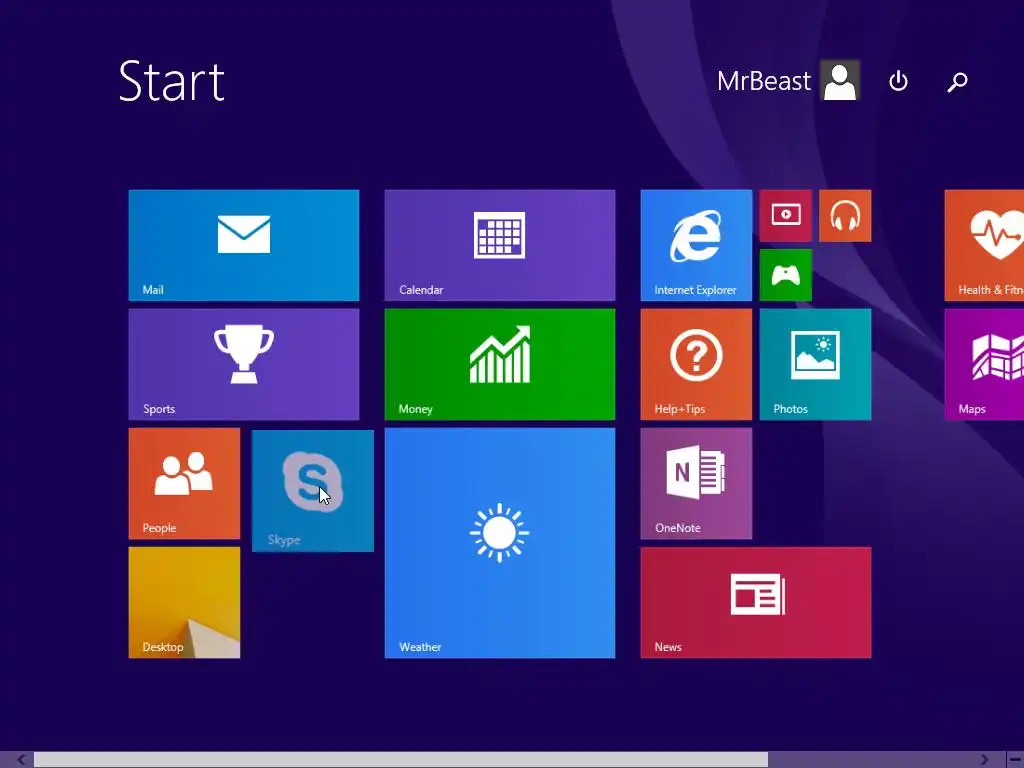Click the horizontal scrollbar thumb
The image size is (1024, 768).
point(401,760)
